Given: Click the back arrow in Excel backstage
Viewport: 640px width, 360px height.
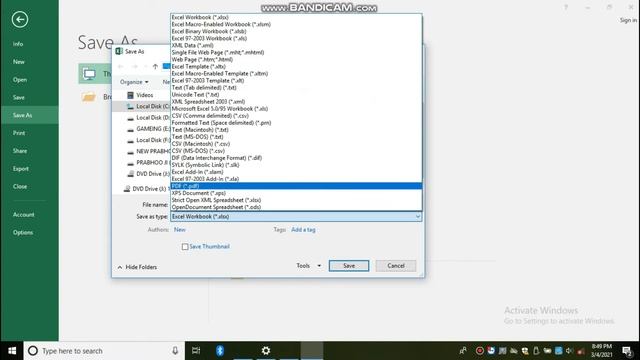Looking at the screenshot, I should click(x=20, y=19).
